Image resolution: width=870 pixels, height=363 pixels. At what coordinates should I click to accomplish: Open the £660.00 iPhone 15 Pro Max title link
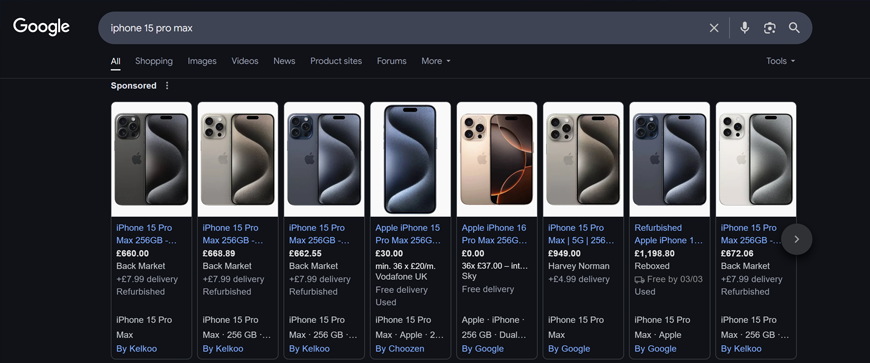tap(146, 234)
